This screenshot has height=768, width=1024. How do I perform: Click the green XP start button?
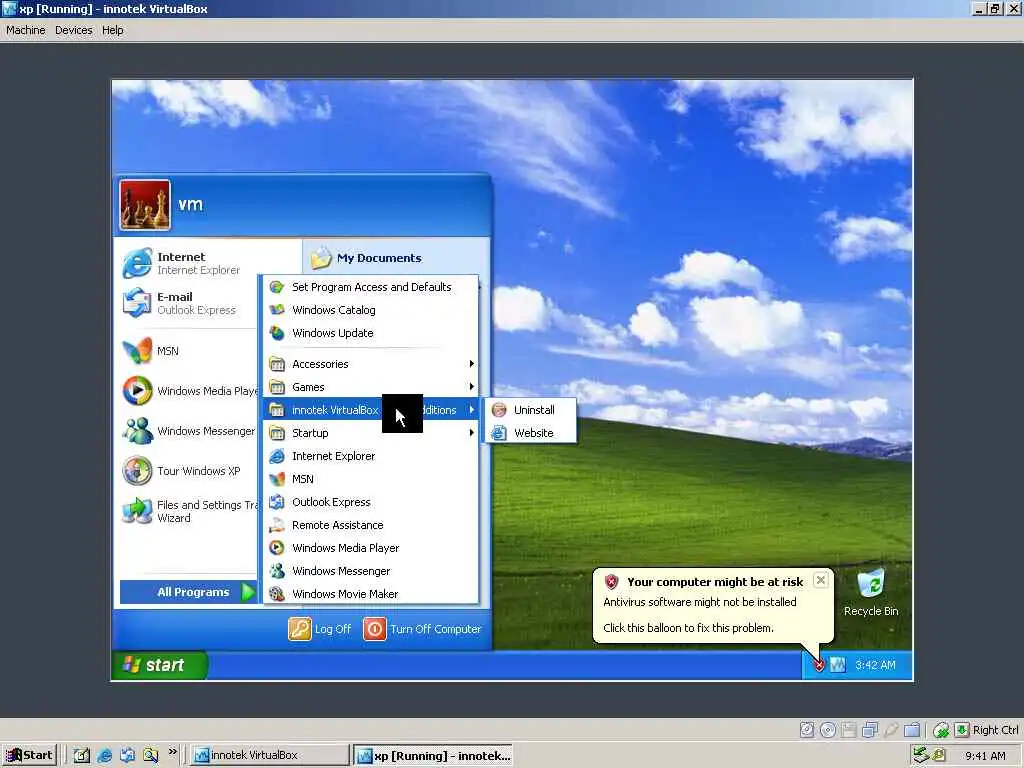pyautogui.click(x=159, y=665)
